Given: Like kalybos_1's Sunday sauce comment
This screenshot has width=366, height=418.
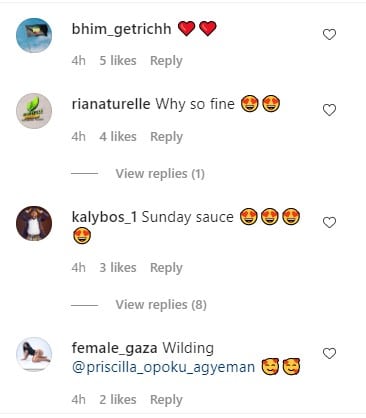Looking at the screenshot, I should (x=329, y=222).
